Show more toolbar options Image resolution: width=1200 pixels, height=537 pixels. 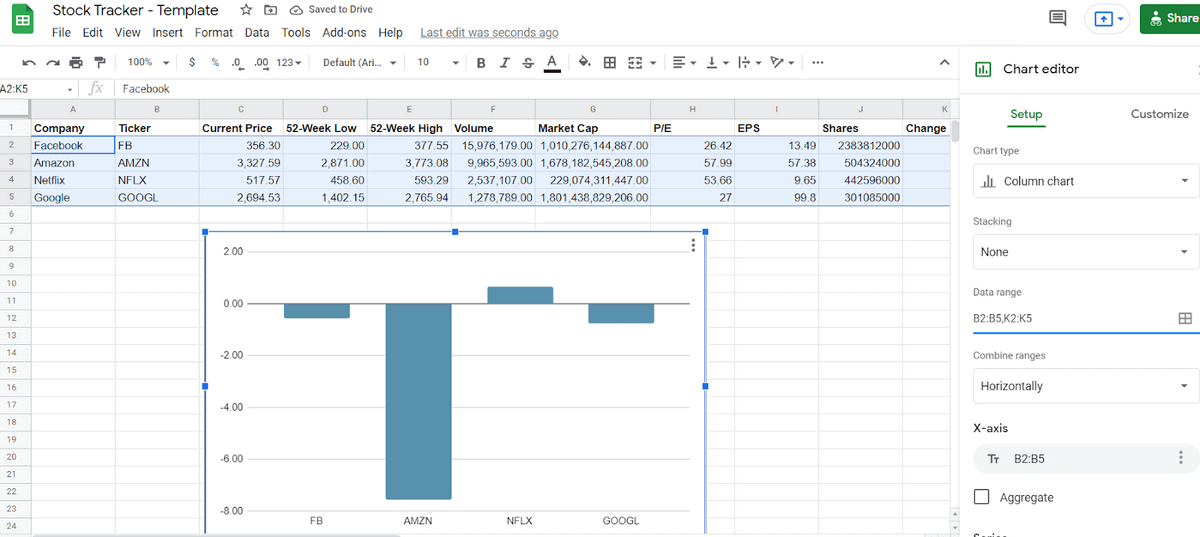pyautogui.click(x=818, y=62)
